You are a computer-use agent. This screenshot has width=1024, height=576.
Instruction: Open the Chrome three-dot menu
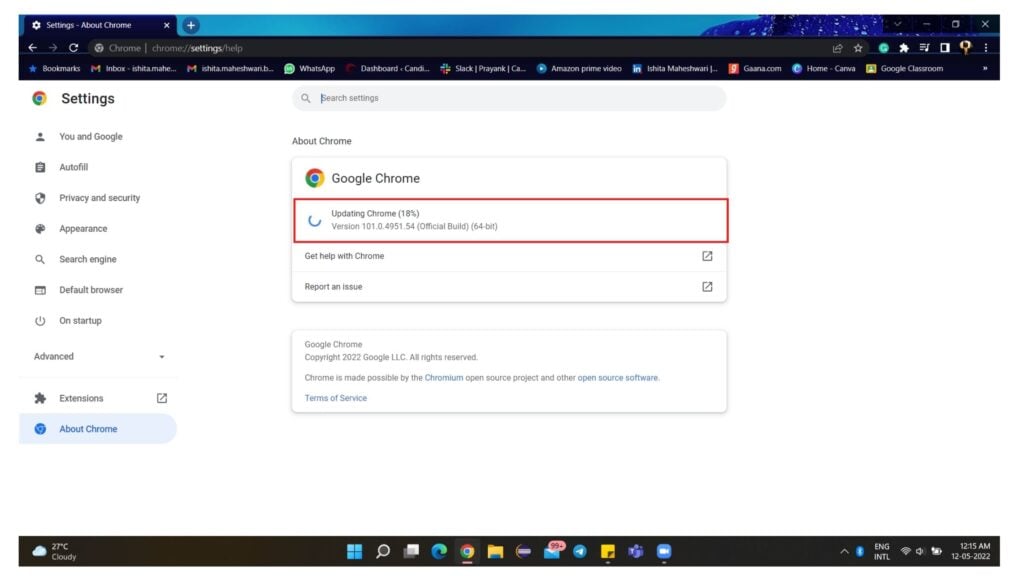(x=985, y=48)
